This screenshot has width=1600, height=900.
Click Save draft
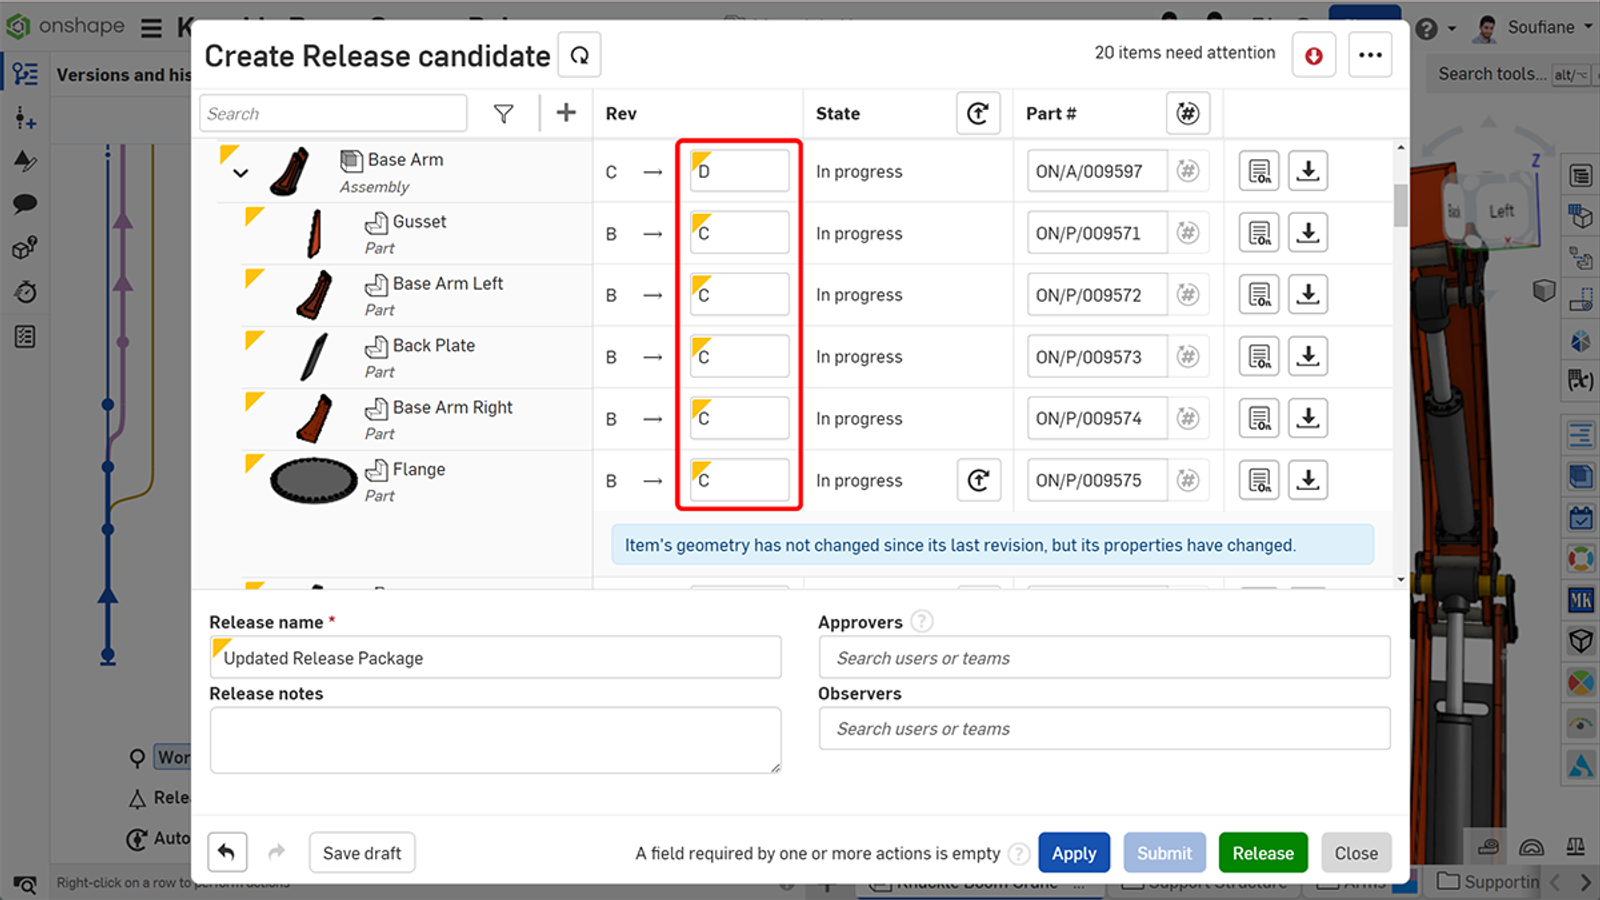(362, 852)
